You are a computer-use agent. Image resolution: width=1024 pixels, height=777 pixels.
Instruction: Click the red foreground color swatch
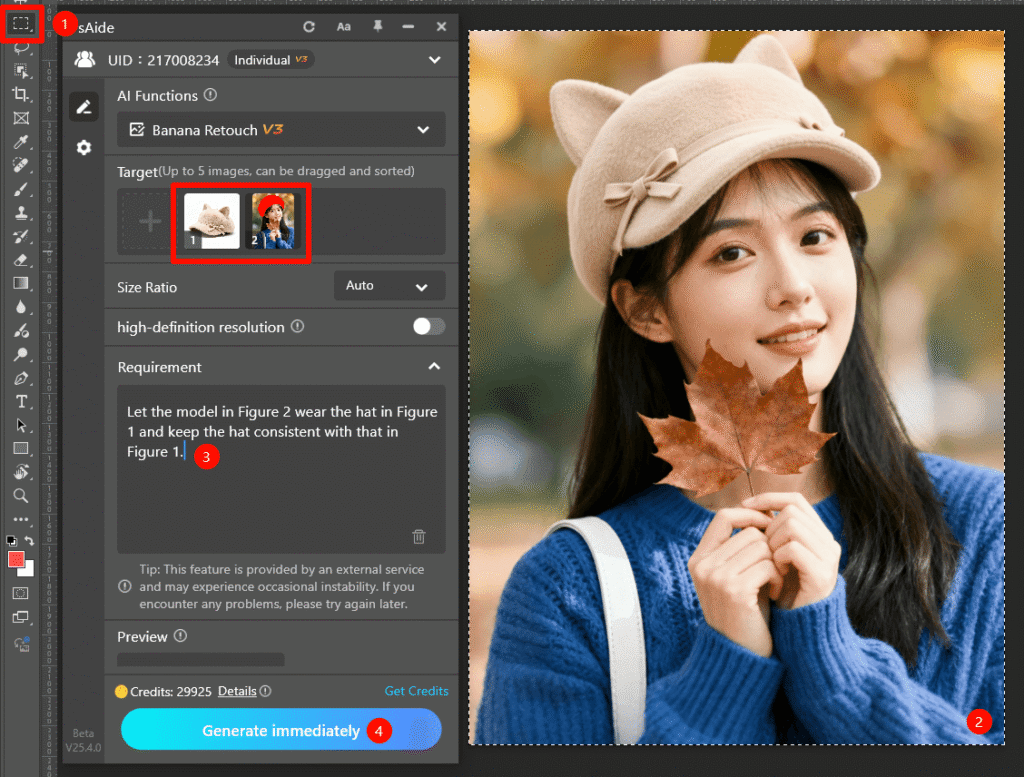pos(16,560)
